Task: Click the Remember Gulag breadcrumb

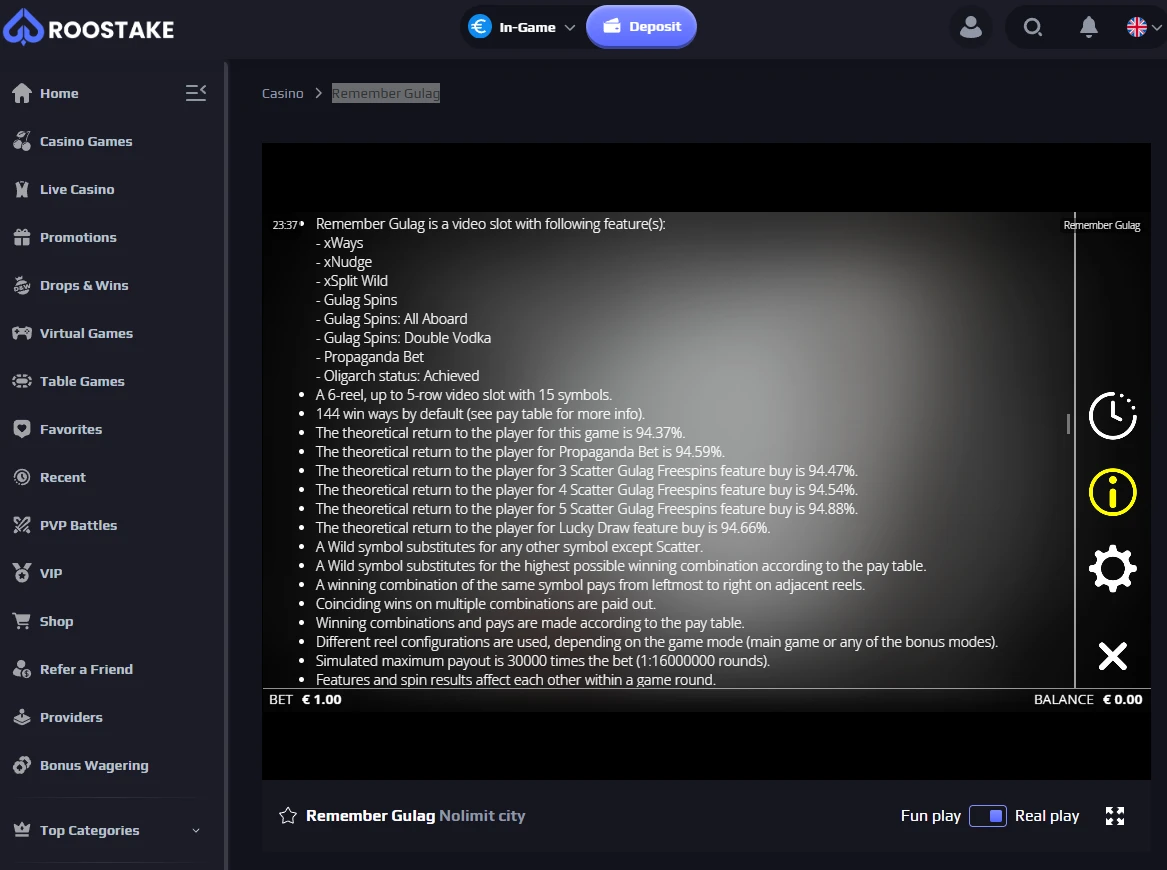Action: click(x=386, y=93)
